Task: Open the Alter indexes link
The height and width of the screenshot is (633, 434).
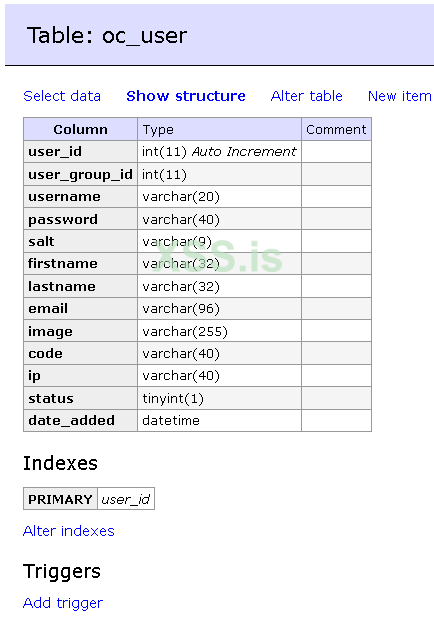Action: point(69,531)
